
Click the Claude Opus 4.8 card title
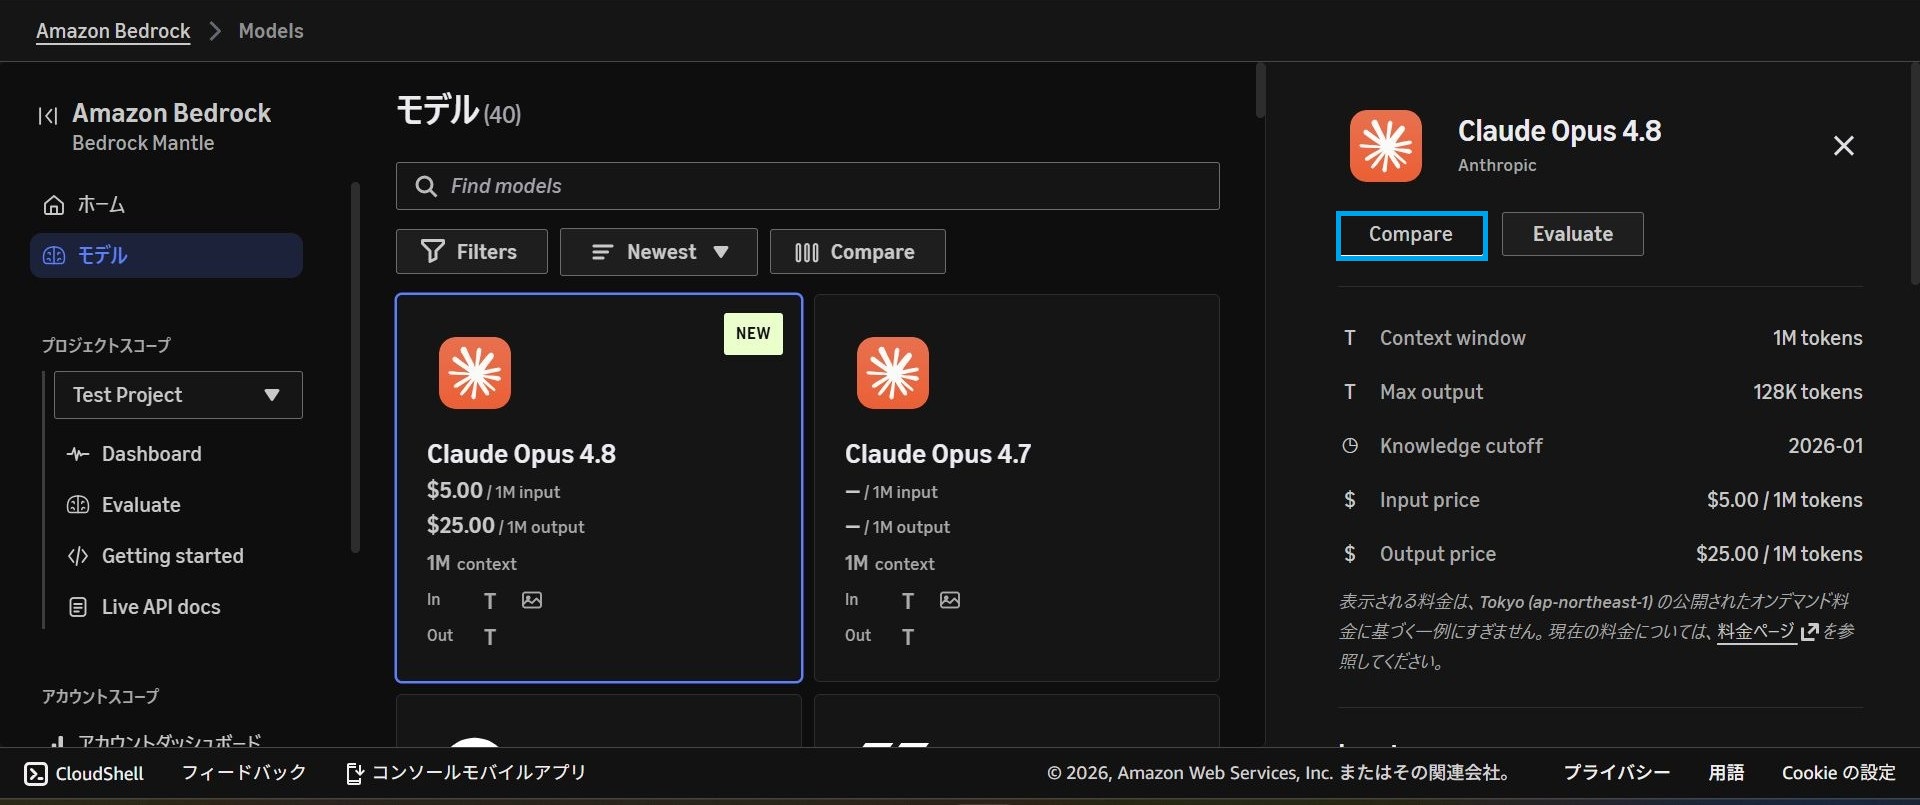[x=521, y=454]
